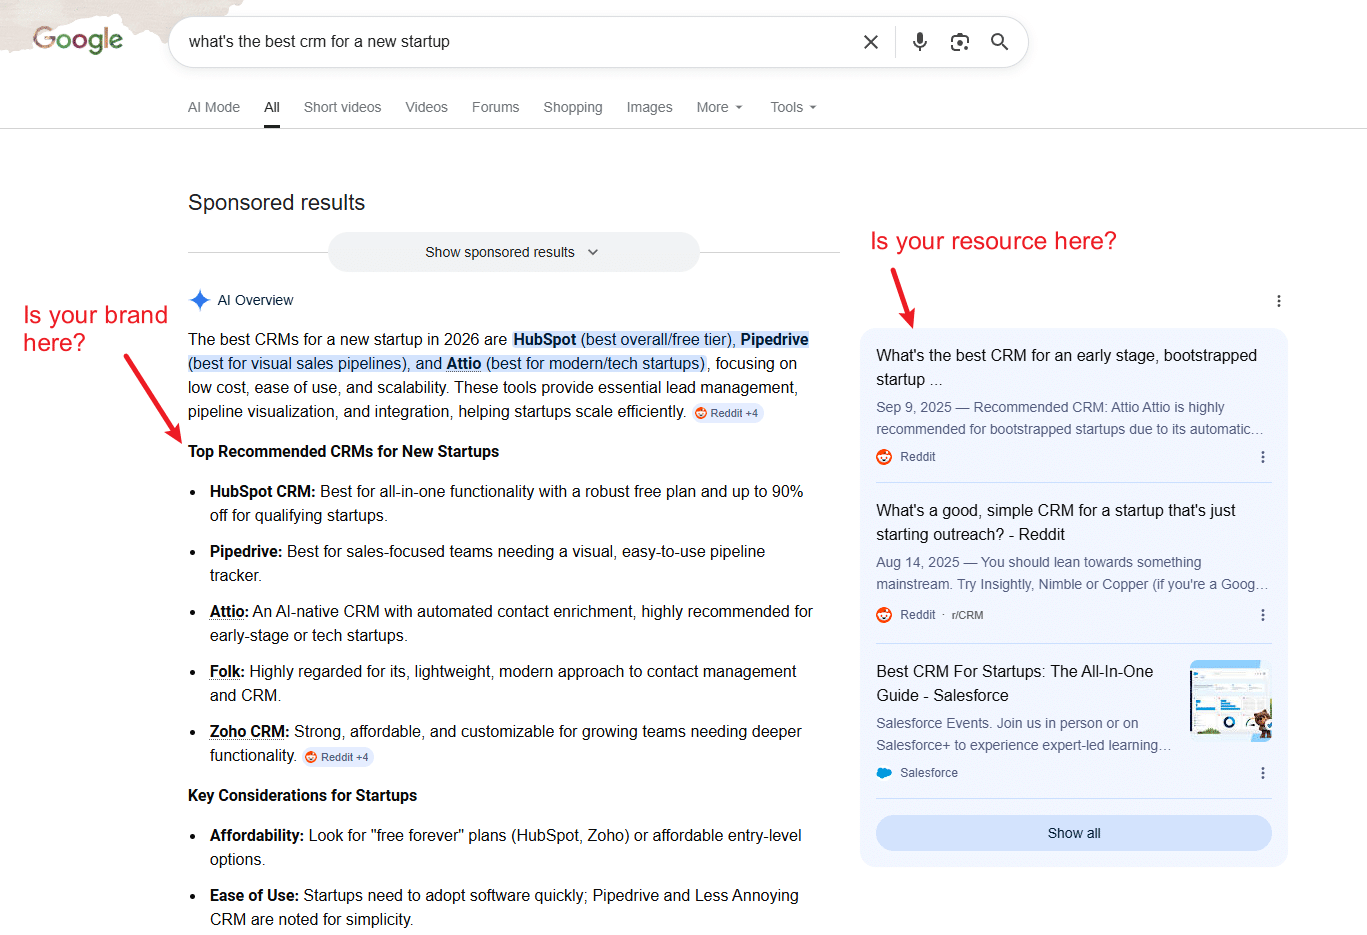Click the AI Overview sparkle icon
The height and width of the screenshot is (935, 1367).
pos(200,300)
